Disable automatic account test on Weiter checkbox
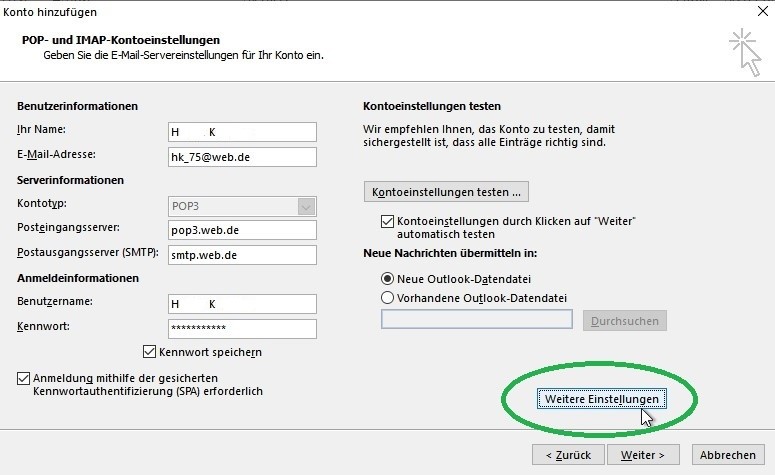The image size is (775, 475). (387, 221)
